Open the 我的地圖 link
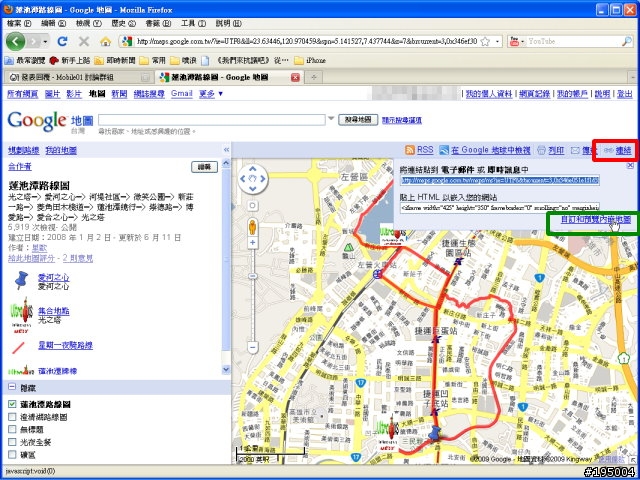The width and height of the screenshot is (640, 480). click(x=61, y=150)
